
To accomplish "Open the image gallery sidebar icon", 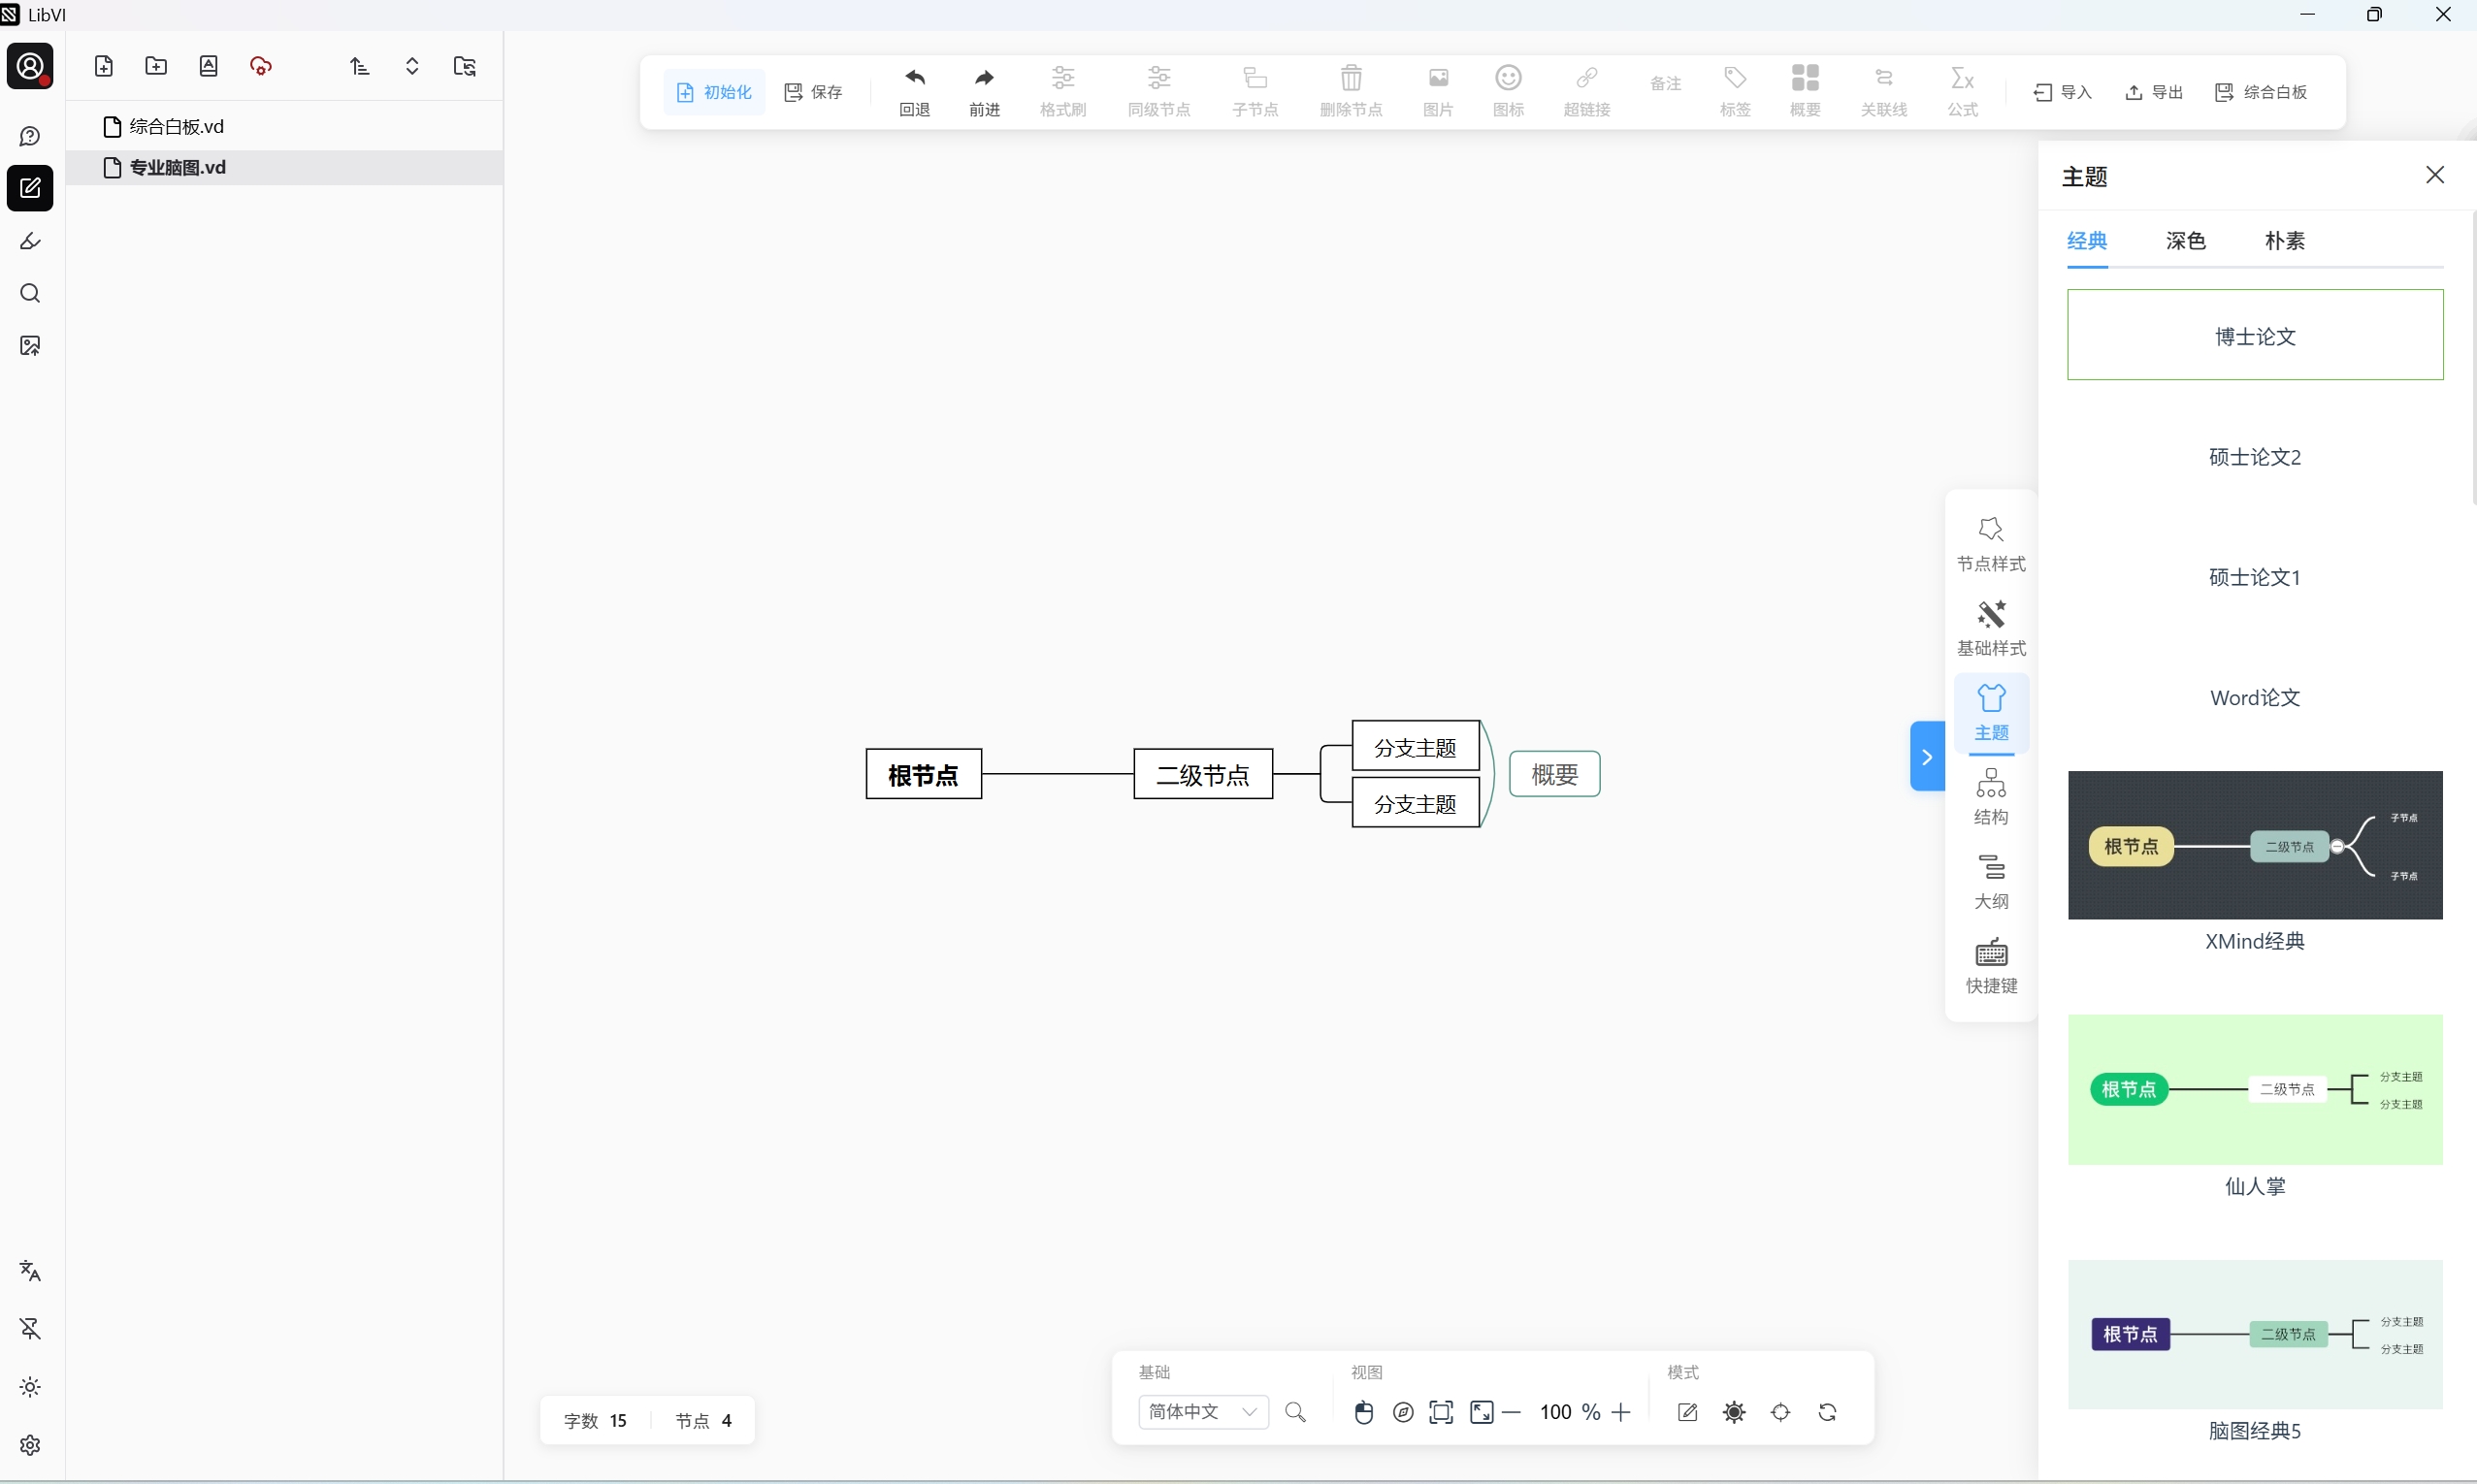I will 30,346.
